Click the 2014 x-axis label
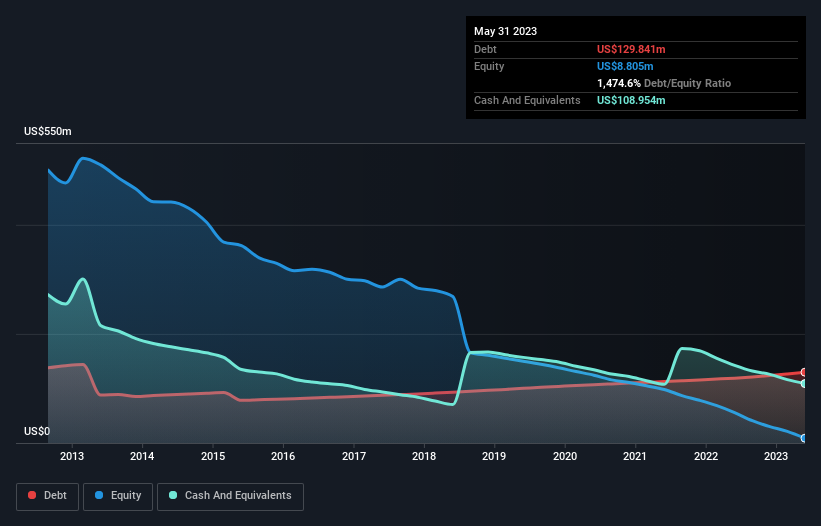This screenshot has height=526, width=821. [142, 456]
